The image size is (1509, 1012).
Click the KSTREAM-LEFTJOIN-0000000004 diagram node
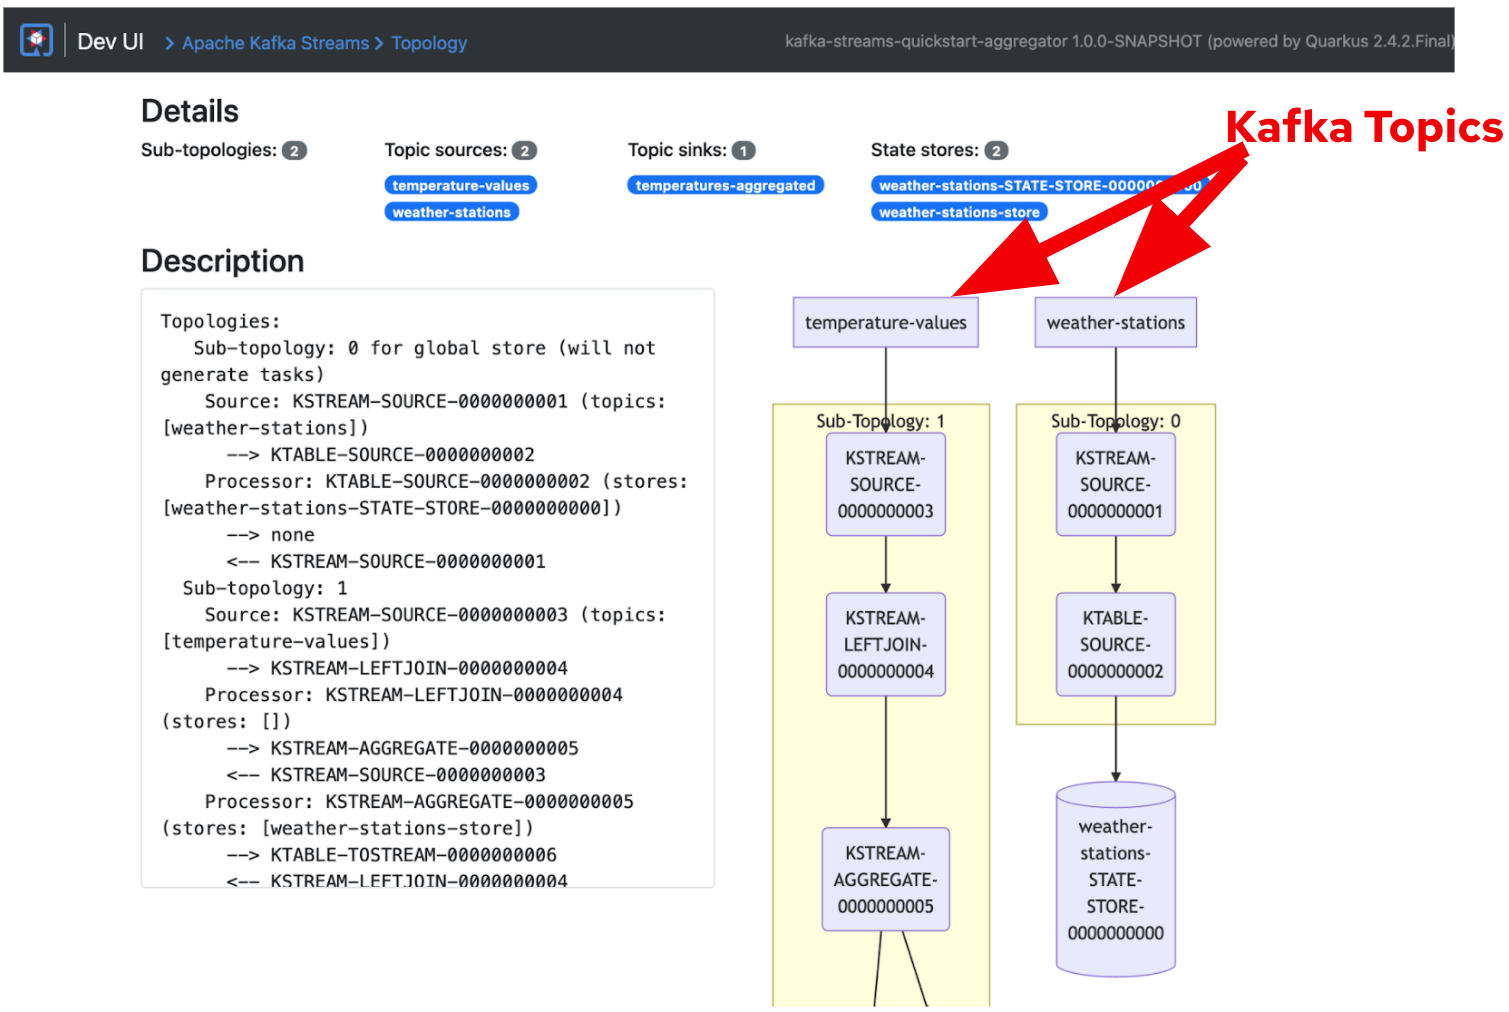885,645
